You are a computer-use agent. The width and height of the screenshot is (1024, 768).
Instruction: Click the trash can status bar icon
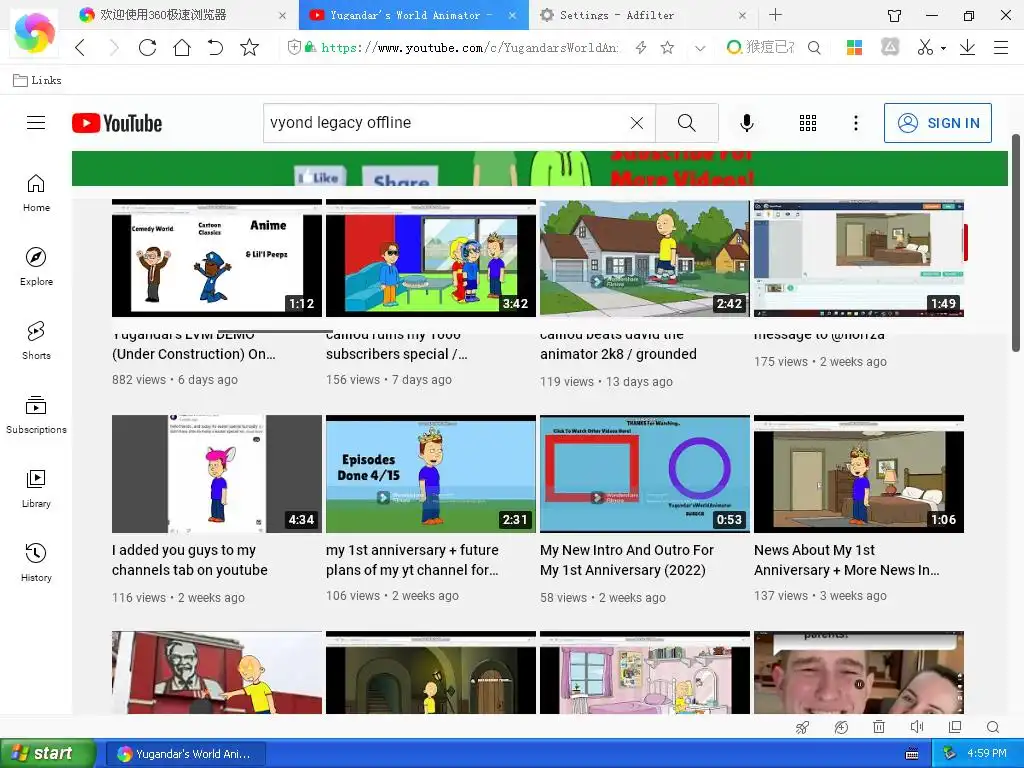pyautogui.click(x=879, y=727)
